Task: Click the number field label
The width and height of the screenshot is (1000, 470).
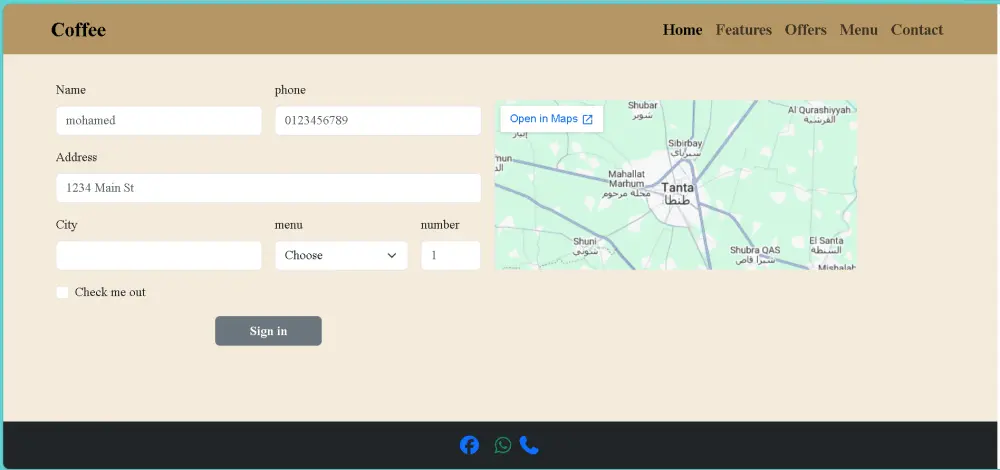Action: (440, 225)
